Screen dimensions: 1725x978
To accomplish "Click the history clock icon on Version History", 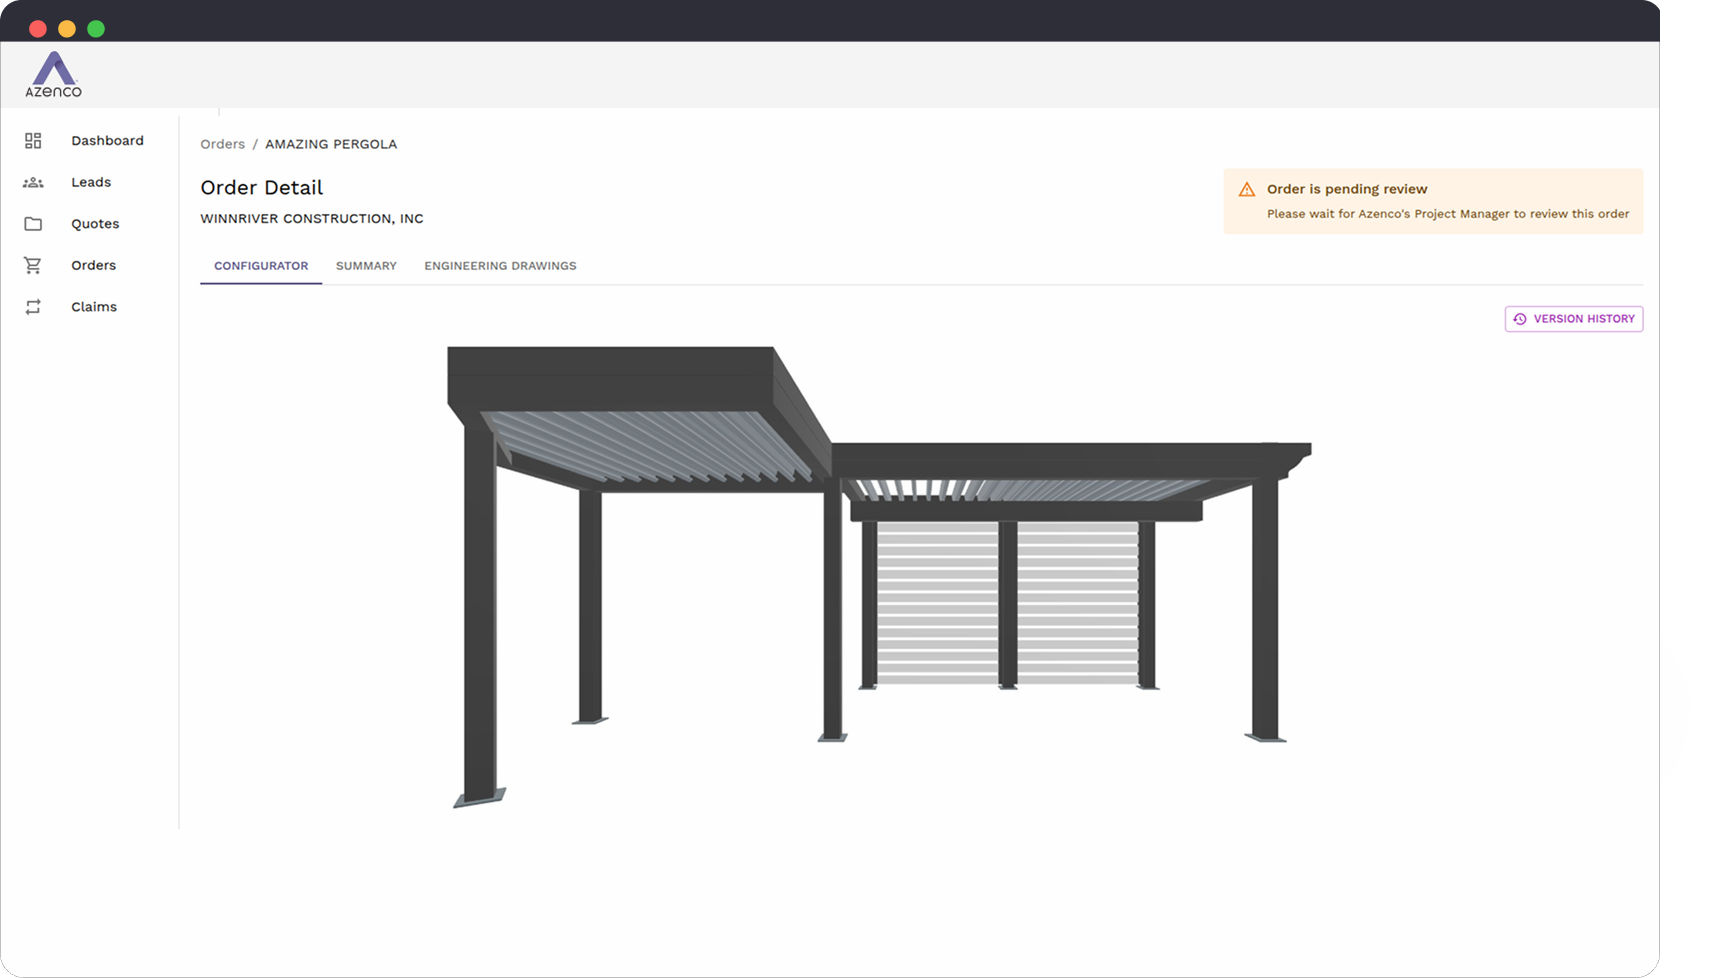I will [1520, 318].
